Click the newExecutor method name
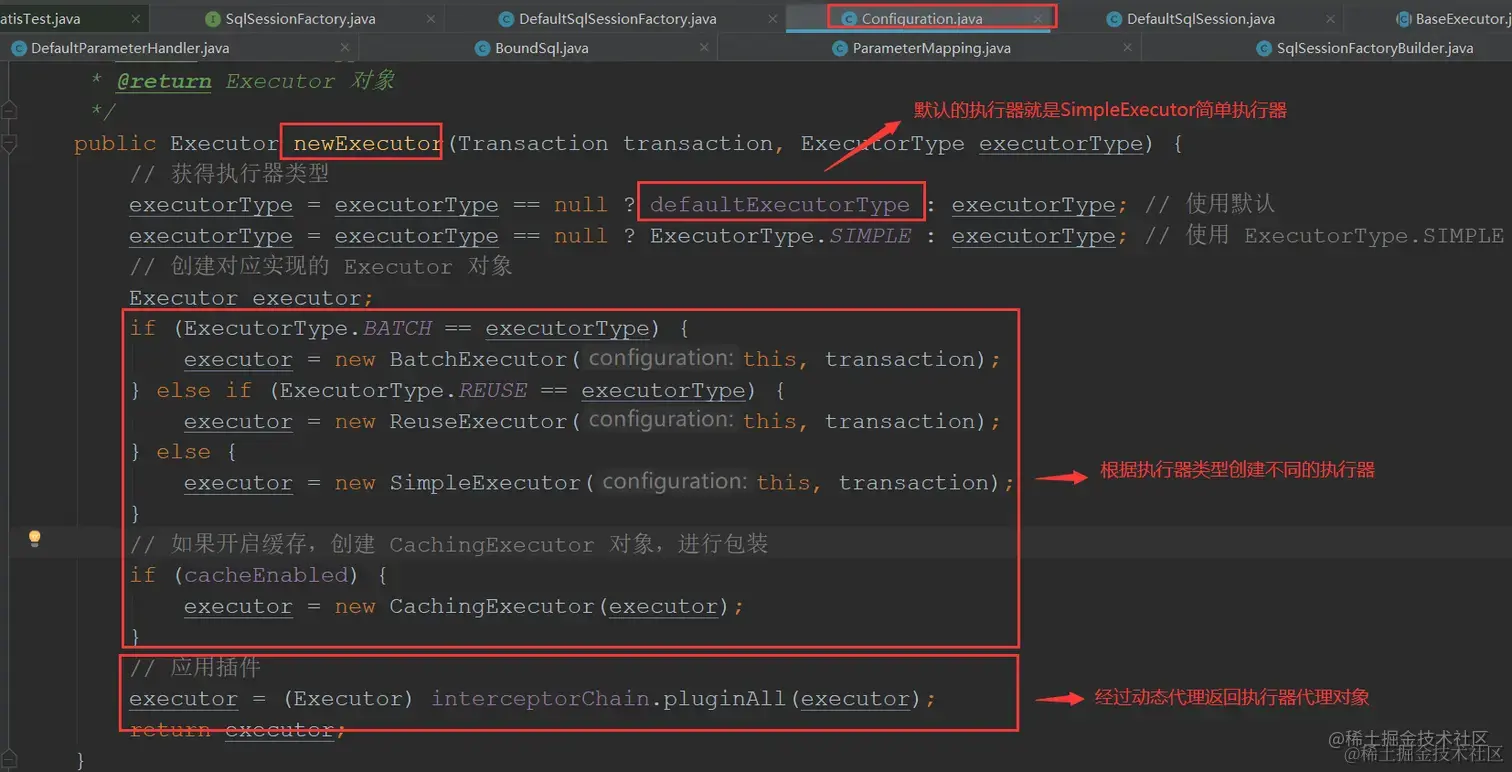1512x772 pixels. [x=367, y=143]
